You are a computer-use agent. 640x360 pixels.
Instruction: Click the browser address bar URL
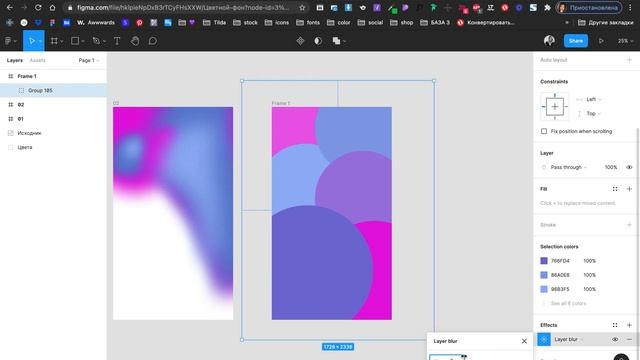[183, 7]
